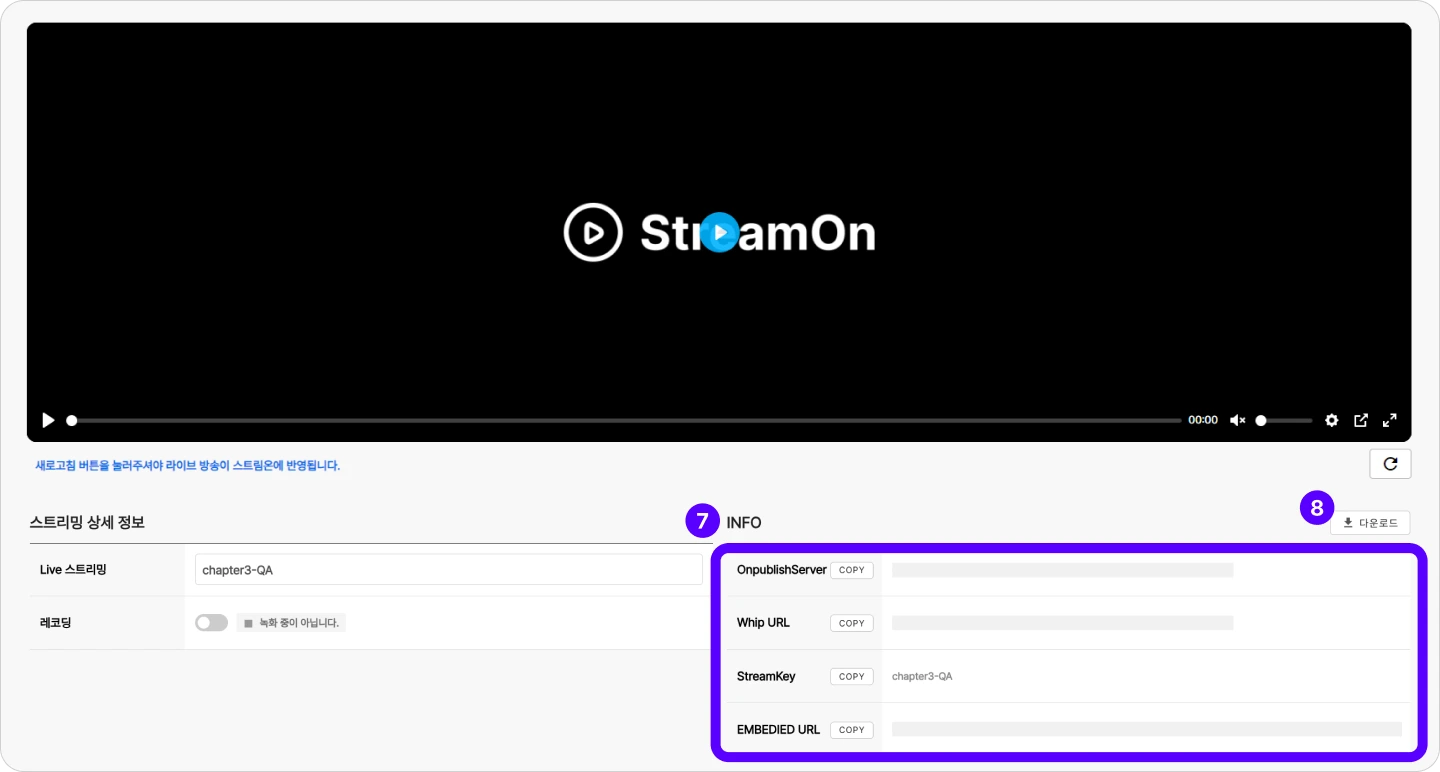This screenshot has width=1440, height=772.
Task: Click the EMBEDIED URL label
Action: [x=778, y=730]
